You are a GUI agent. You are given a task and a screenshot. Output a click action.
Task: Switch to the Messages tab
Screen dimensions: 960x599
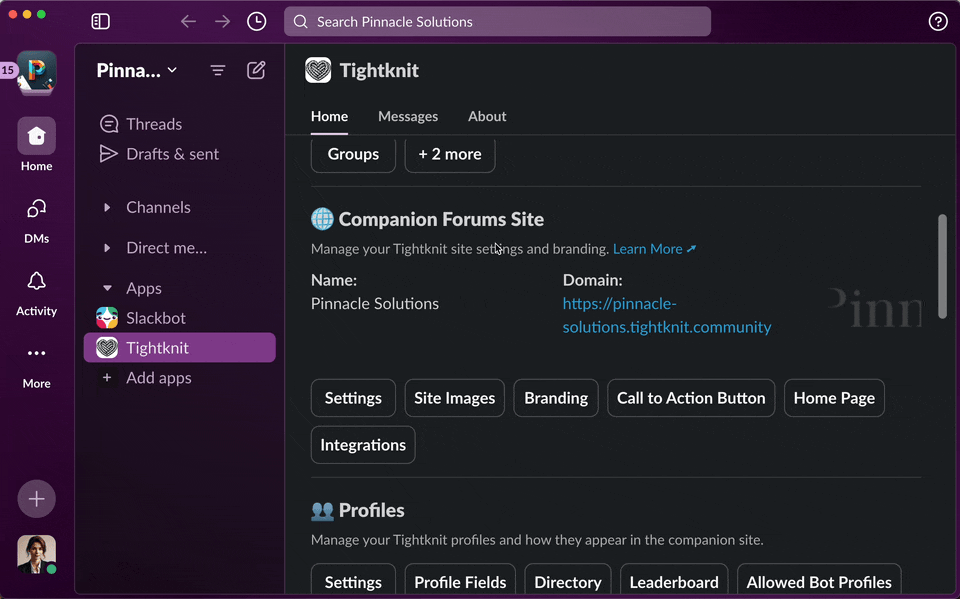[x=408, y=116]
